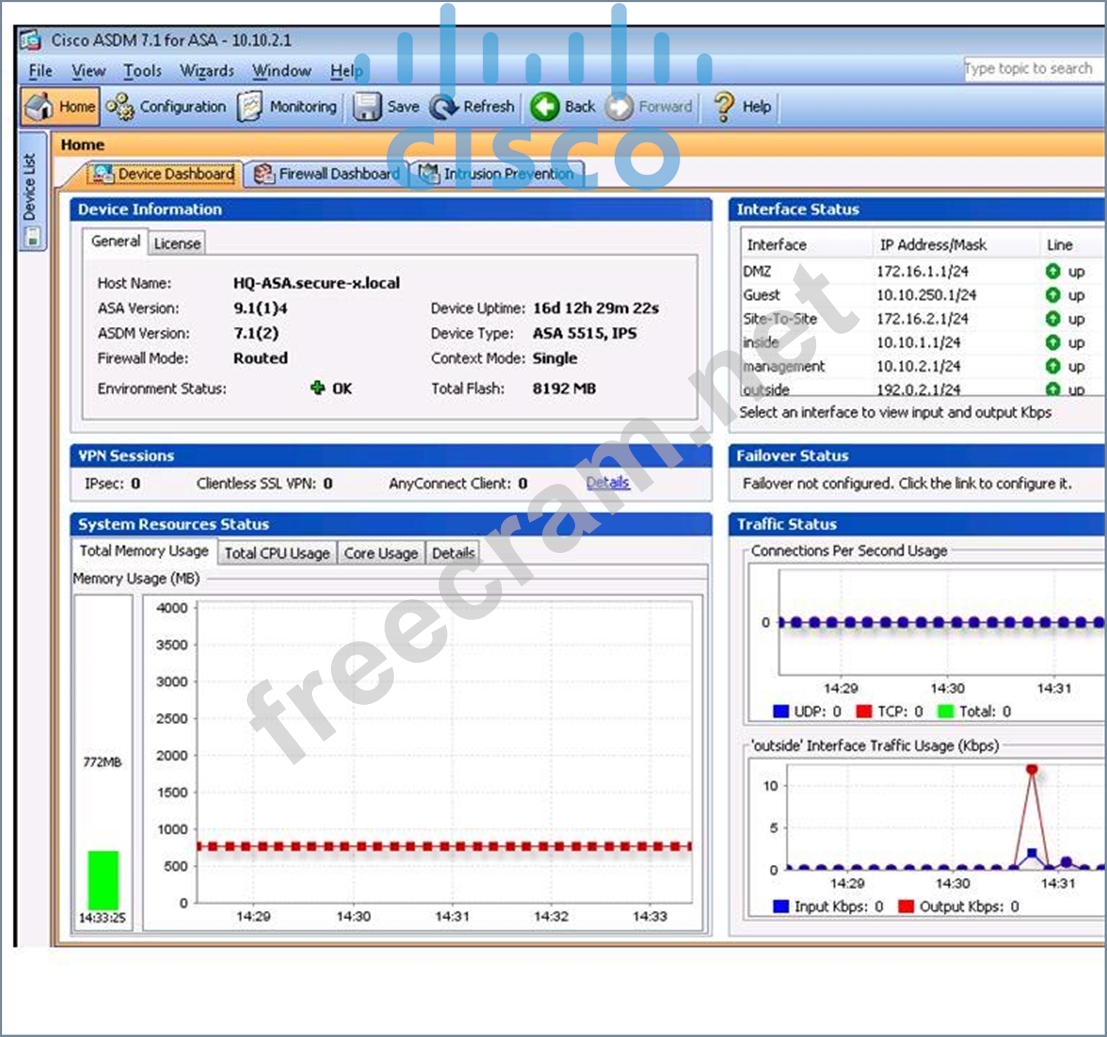Click the Home toolbar icon
Screen dimensions: 1107x1037
tap(39, 106)
